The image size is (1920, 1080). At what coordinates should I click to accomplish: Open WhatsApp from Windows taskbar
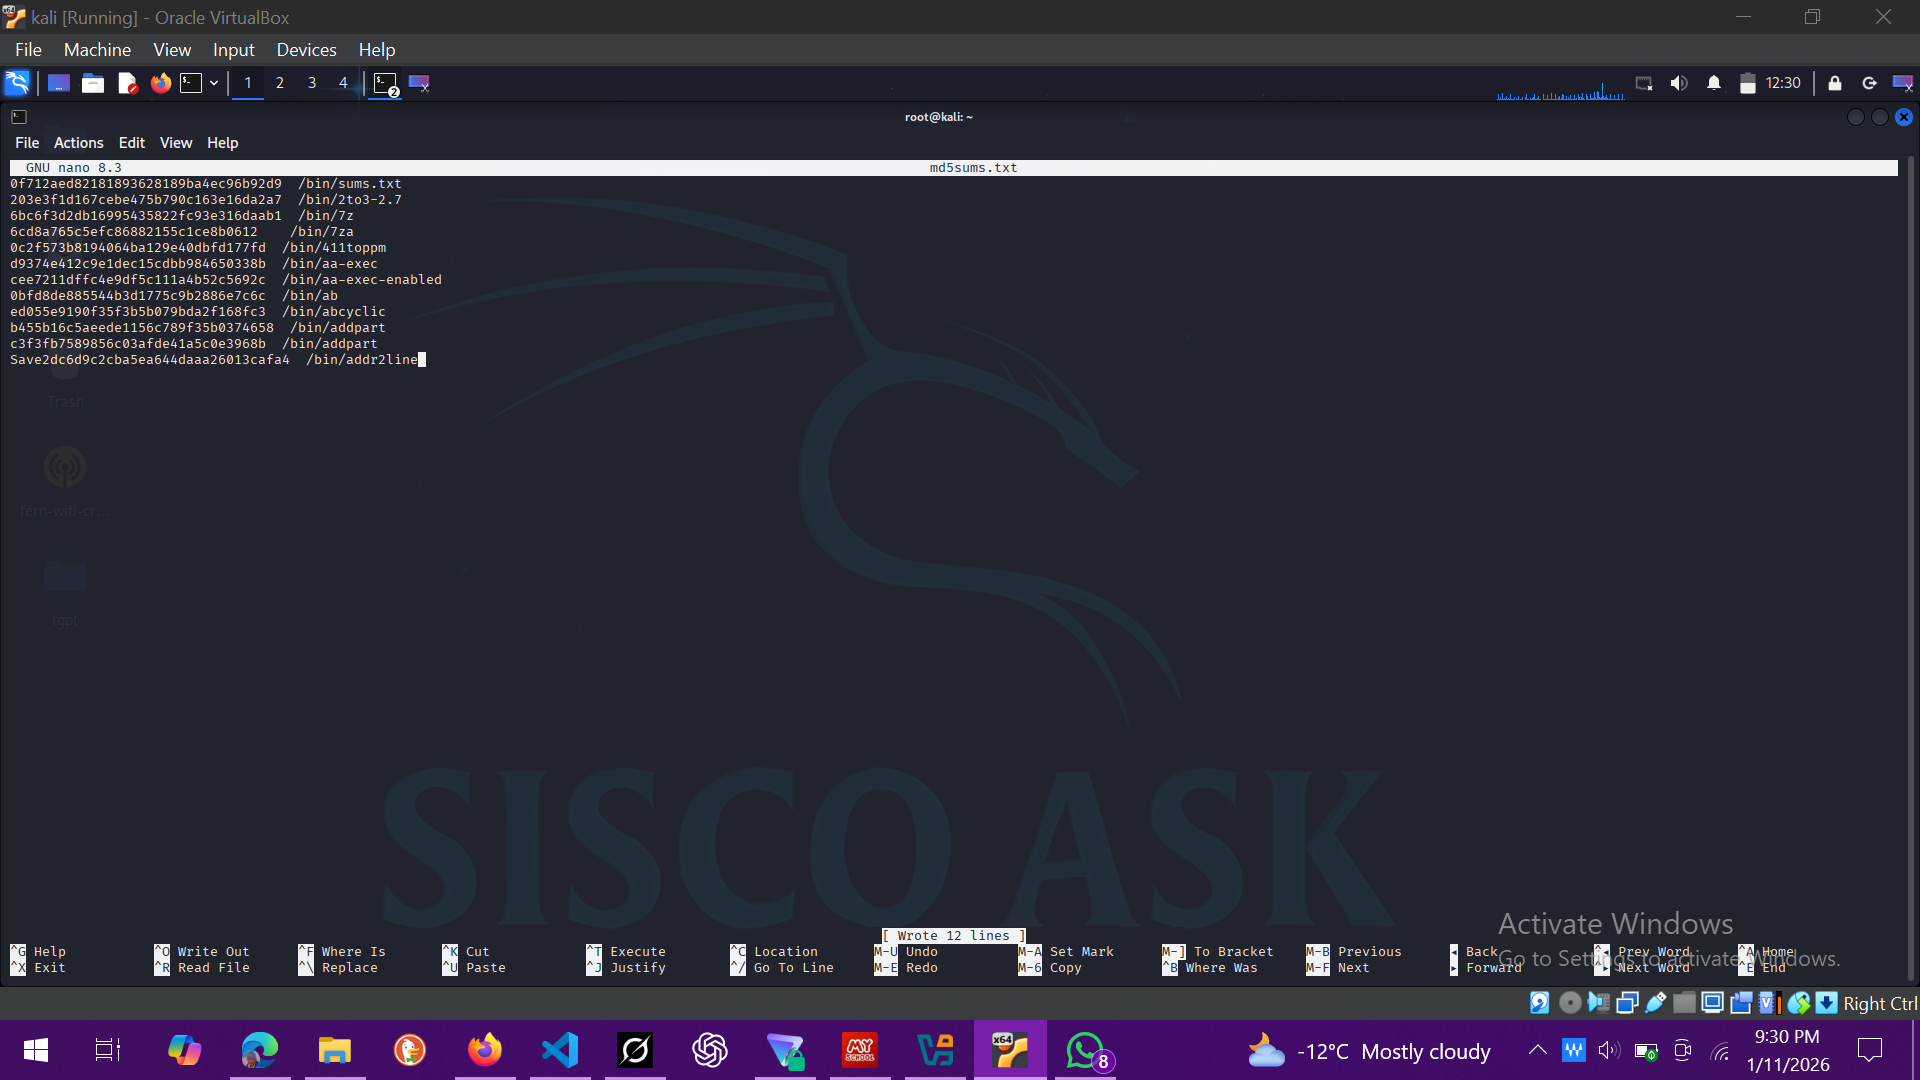click(1086, 1050)
